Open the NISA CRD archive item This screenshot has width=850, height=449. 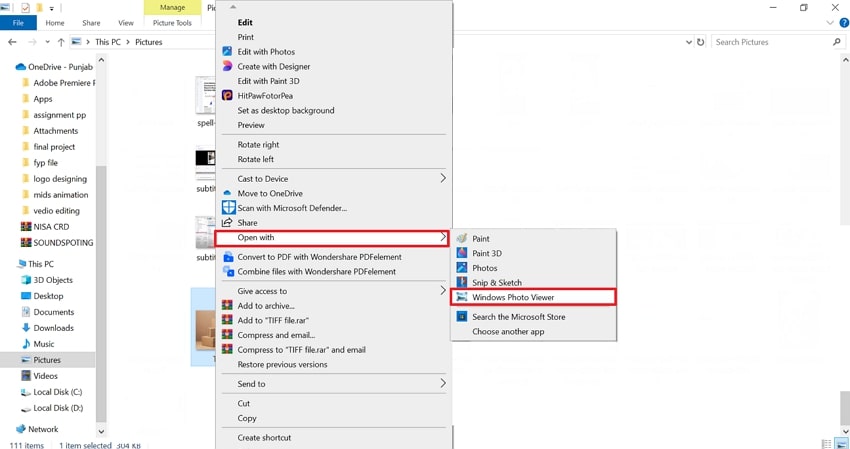(x=51, y=227)
